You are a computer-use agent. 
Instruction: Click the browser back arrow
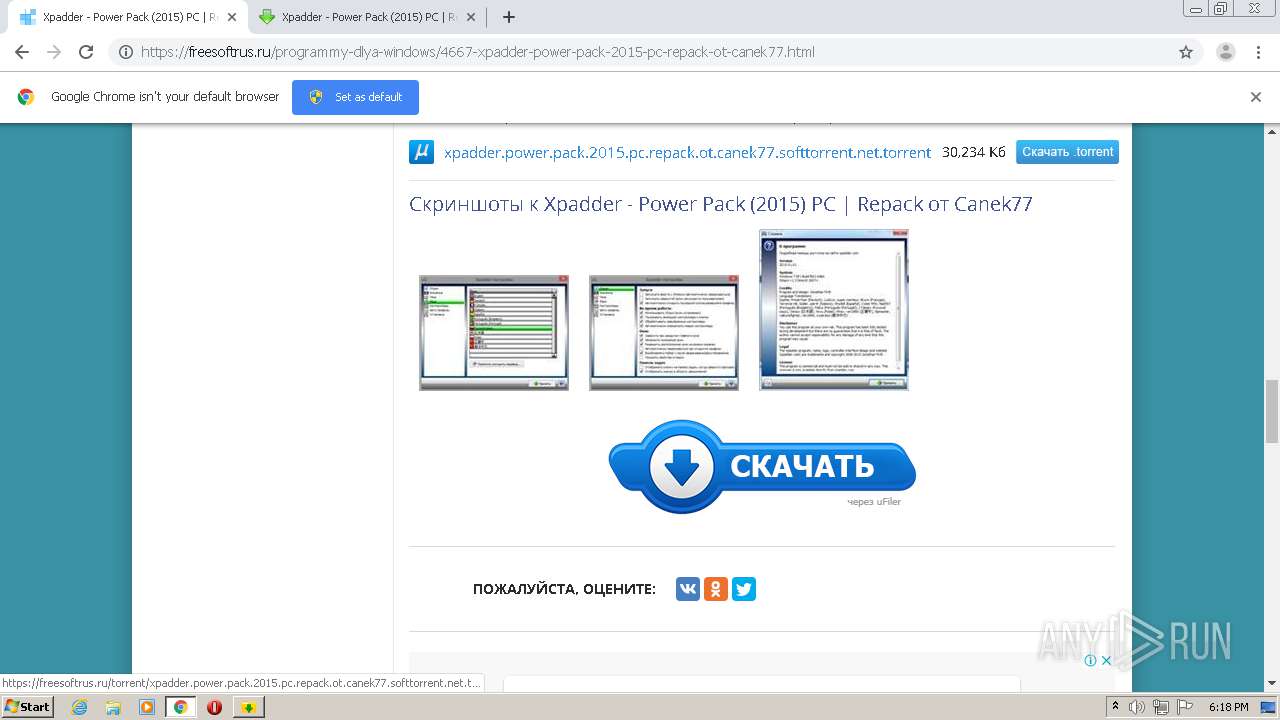pos(22,52)
